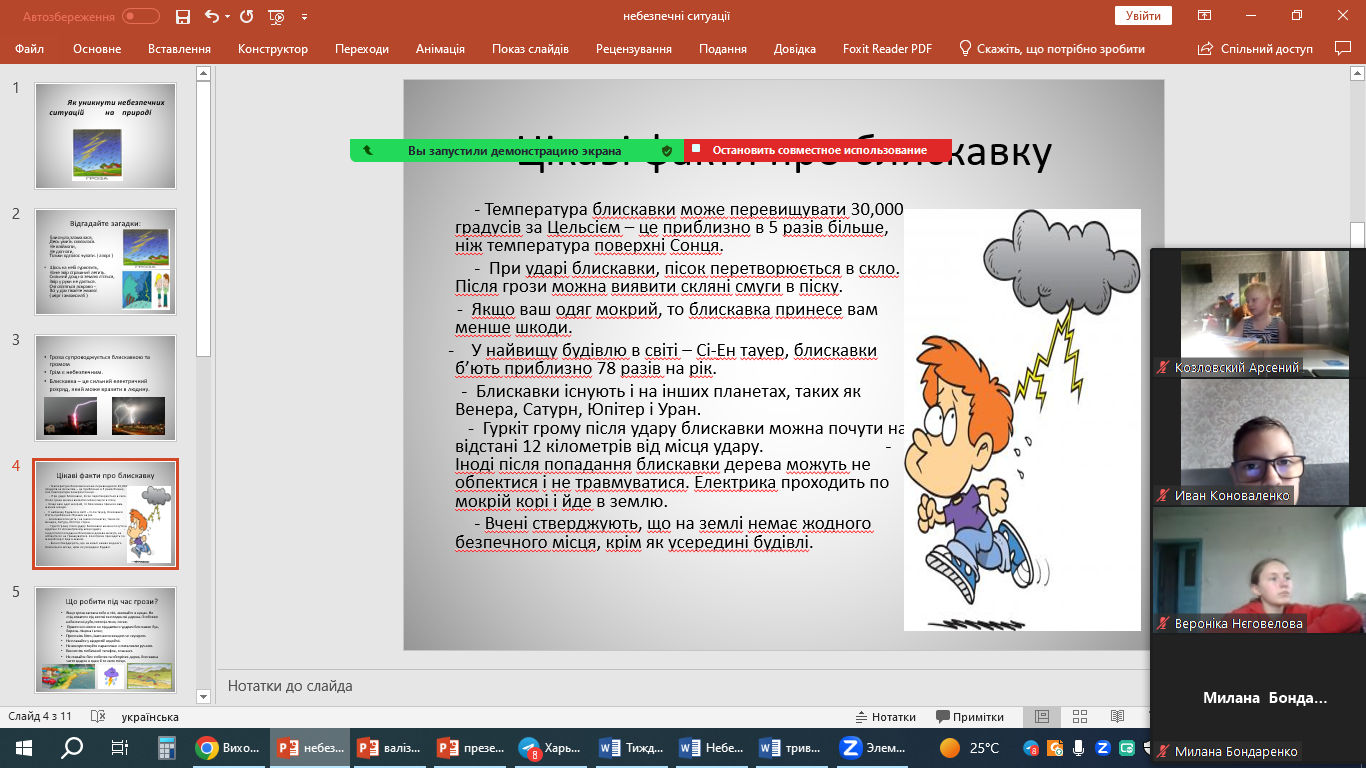
Task: Click the Увійти sign-in button
Action: tap(1143, 16)
